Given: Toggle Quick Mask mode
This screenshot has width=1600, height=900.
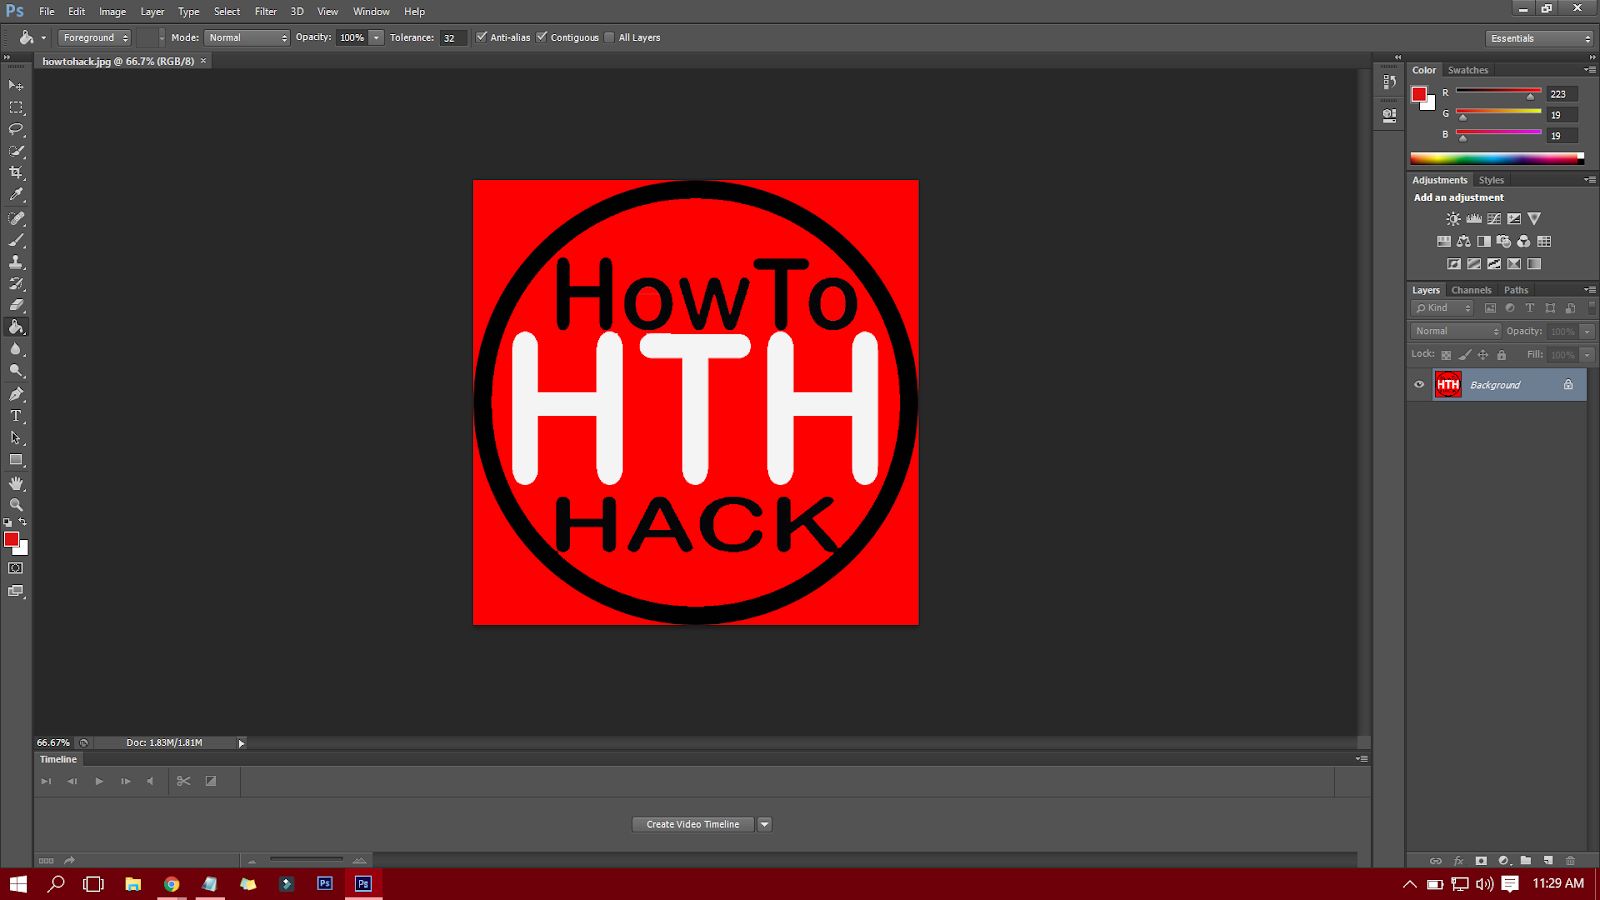Looking at the screenshot, I should coord(16,568).
